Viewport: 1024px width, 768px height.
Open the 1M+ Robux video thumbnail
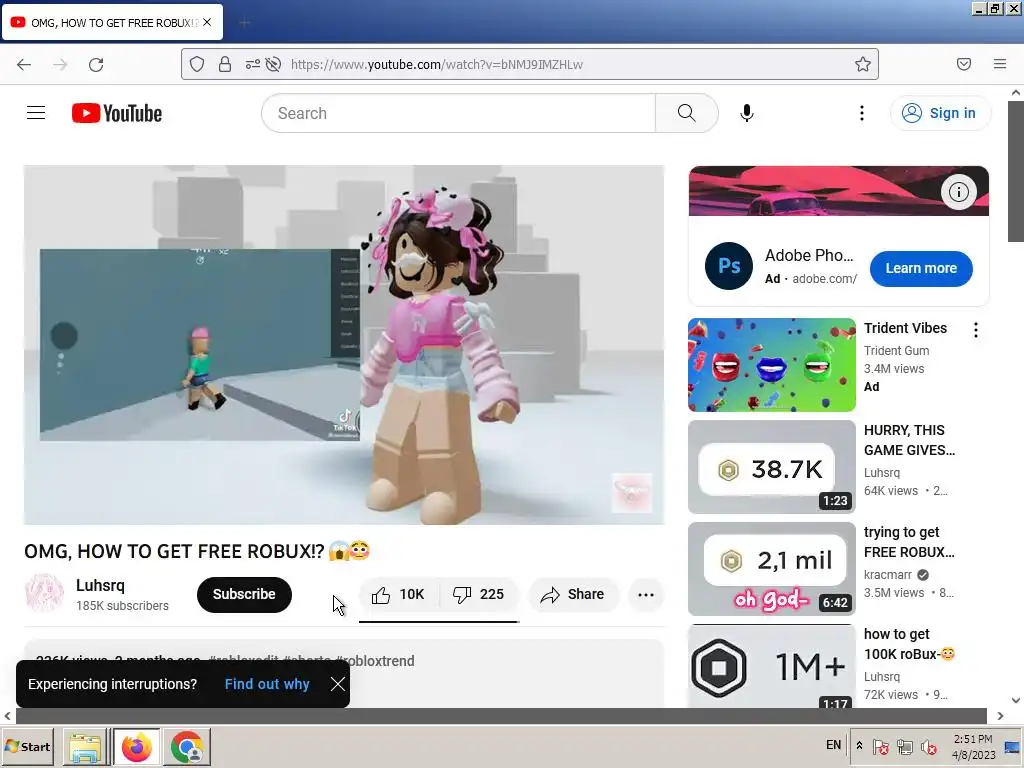pos(772,666)
